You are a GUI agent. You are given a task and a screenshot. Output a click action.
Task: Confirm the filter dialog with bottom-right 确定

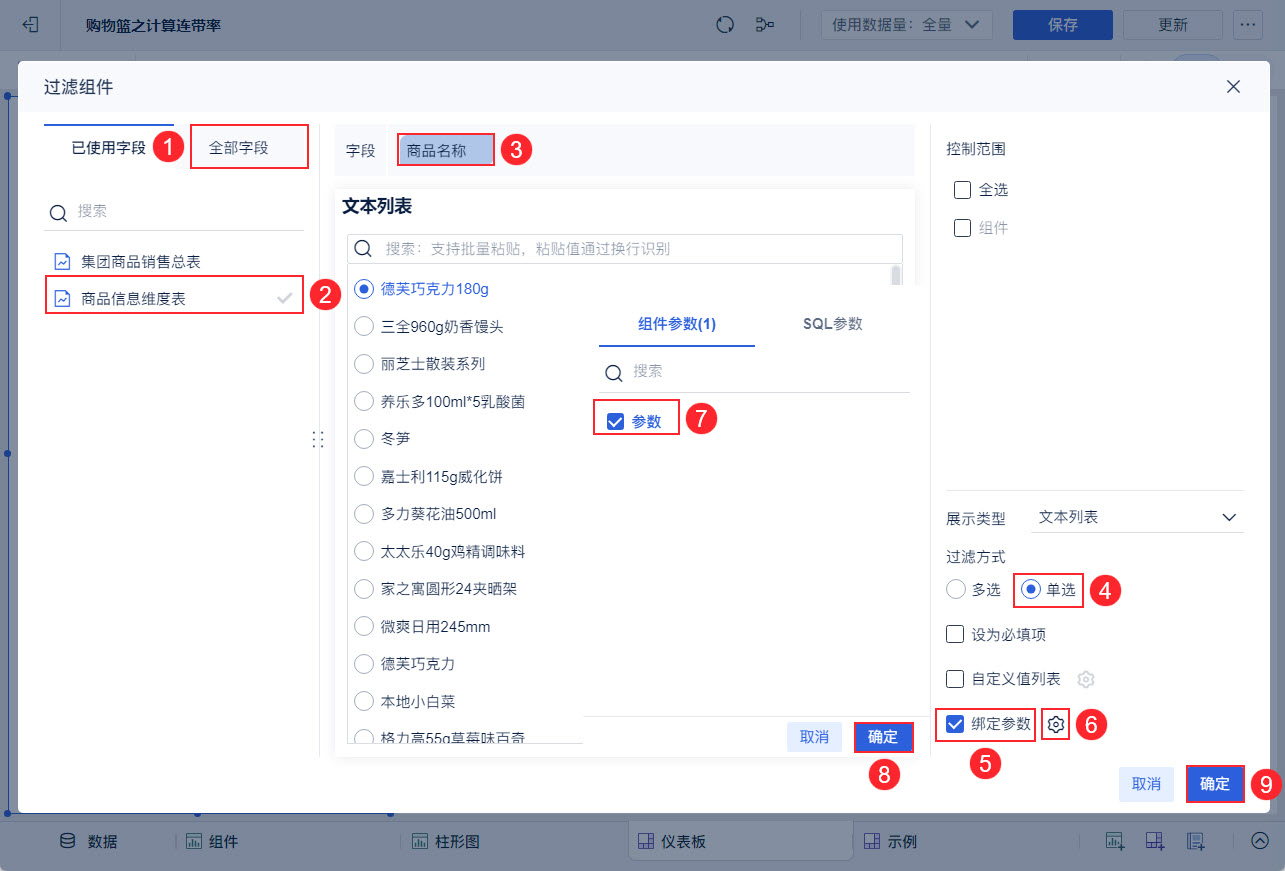pos(1215,784)
